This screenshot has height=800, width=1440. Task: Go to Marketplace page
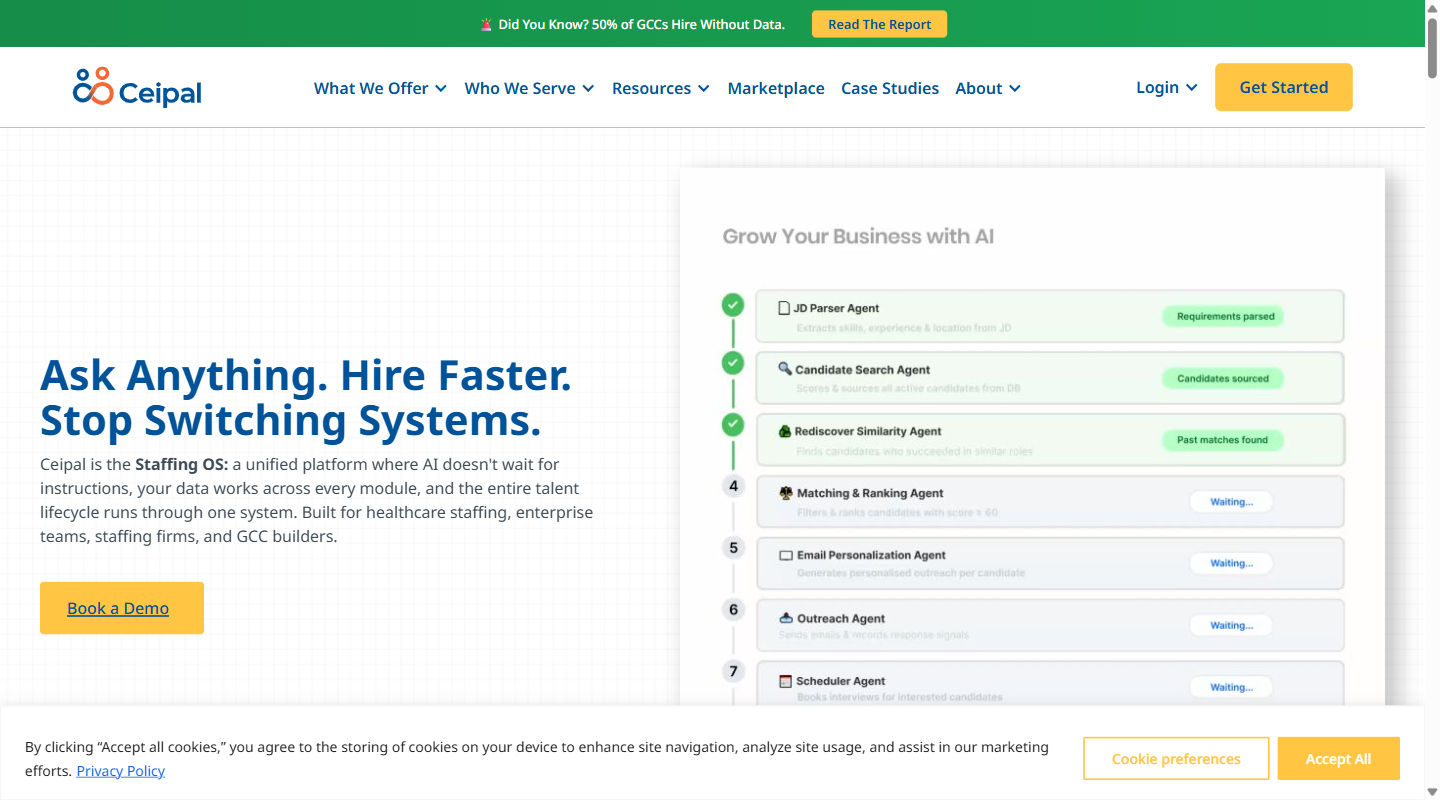pos(776,88)
